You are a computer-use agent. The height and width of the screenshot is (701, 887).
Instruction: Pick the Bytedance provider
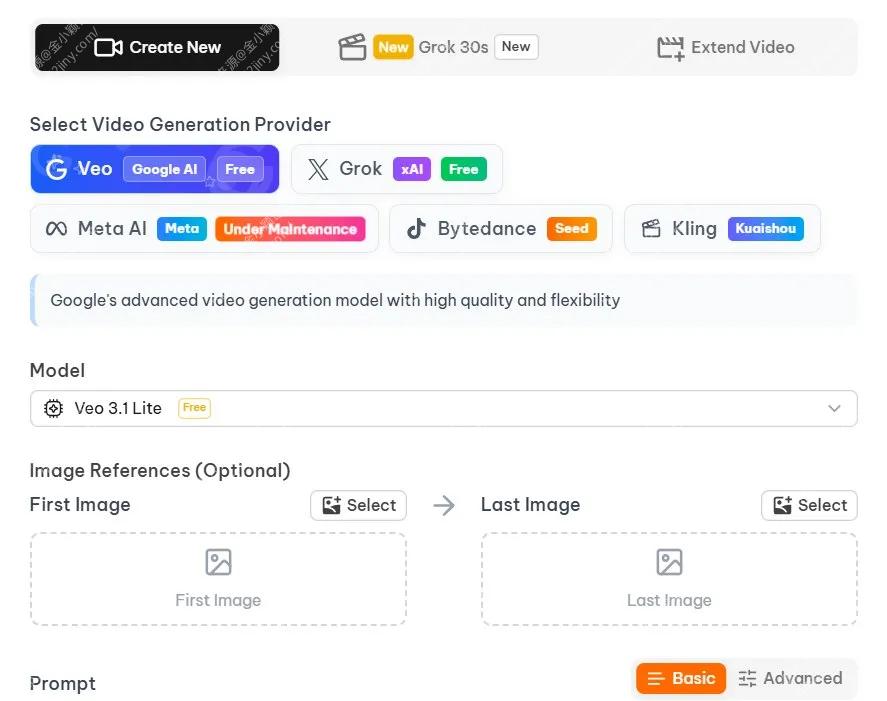coord(501,229)
